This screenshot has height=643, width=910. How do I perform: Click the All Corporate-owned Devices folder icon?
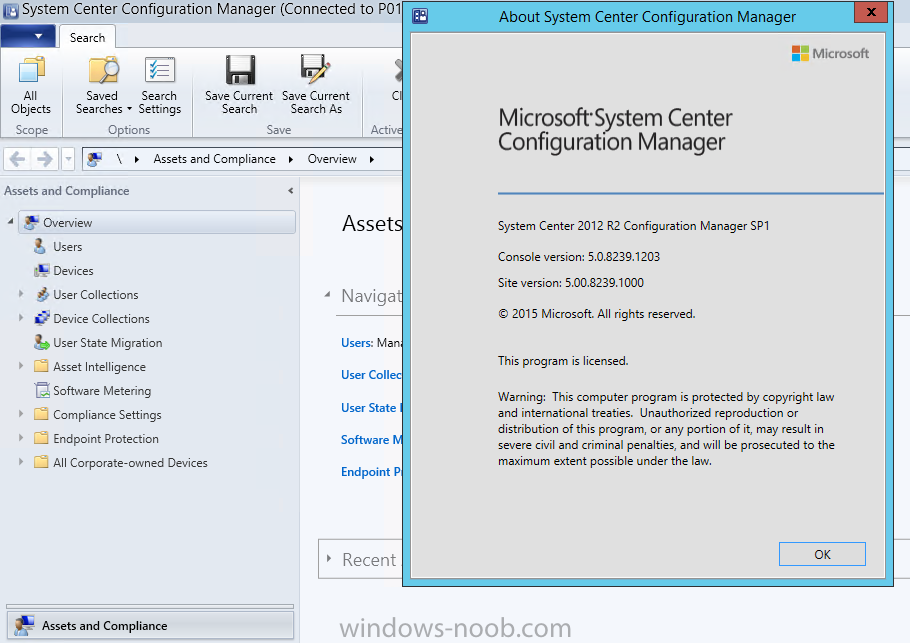pos(41,462)
